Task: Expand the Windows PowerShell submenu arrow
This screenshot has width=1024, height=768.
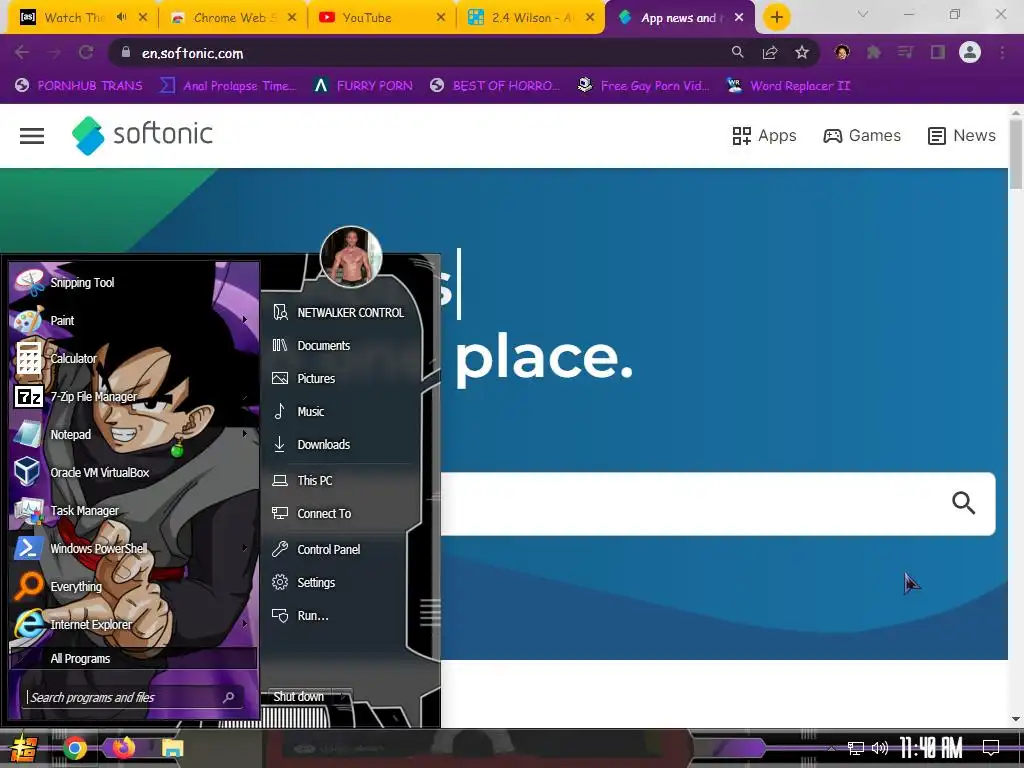Action: pos(245,549)
